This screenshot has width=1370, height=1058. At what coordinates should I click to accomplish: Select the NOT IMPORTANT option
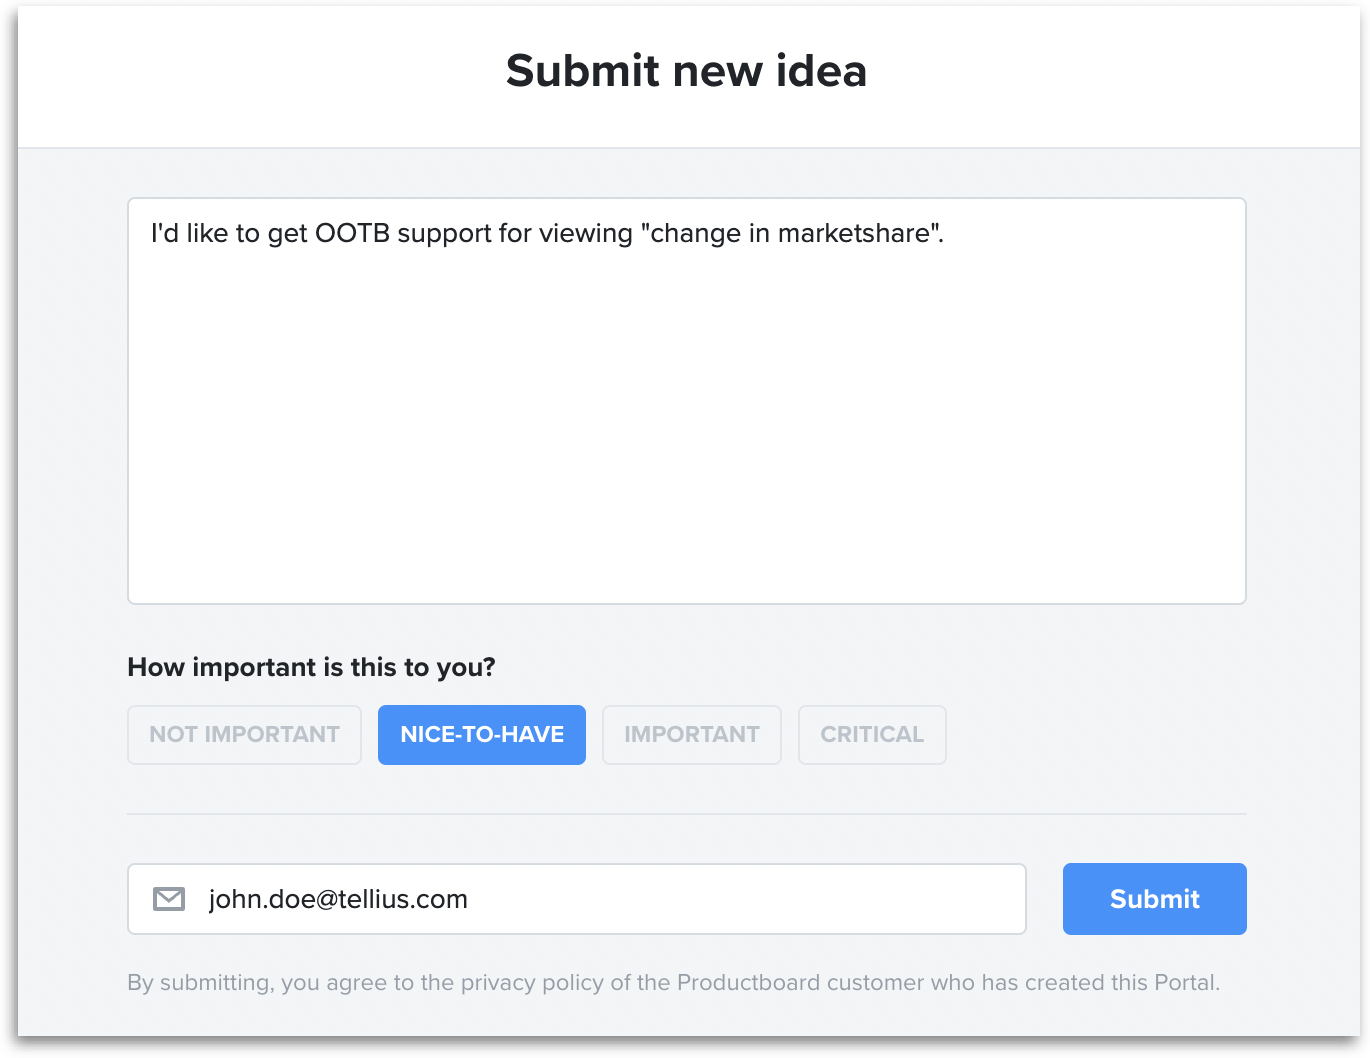(x=244, y=735)
